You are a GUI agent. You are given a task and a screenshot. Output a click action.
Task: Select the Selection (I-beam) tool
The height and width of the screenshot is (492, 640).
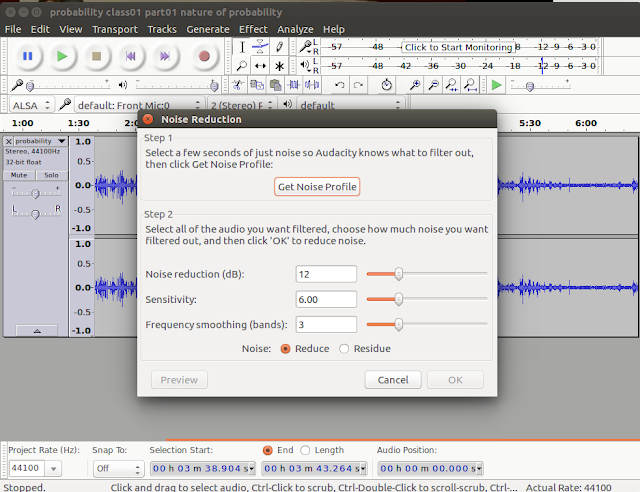(x=242, y=47)
